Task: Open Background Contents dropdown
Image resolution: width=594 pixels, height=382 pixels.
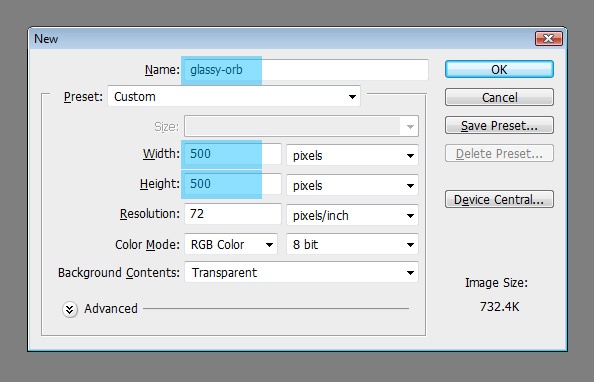Action: (x=301, y=272)
